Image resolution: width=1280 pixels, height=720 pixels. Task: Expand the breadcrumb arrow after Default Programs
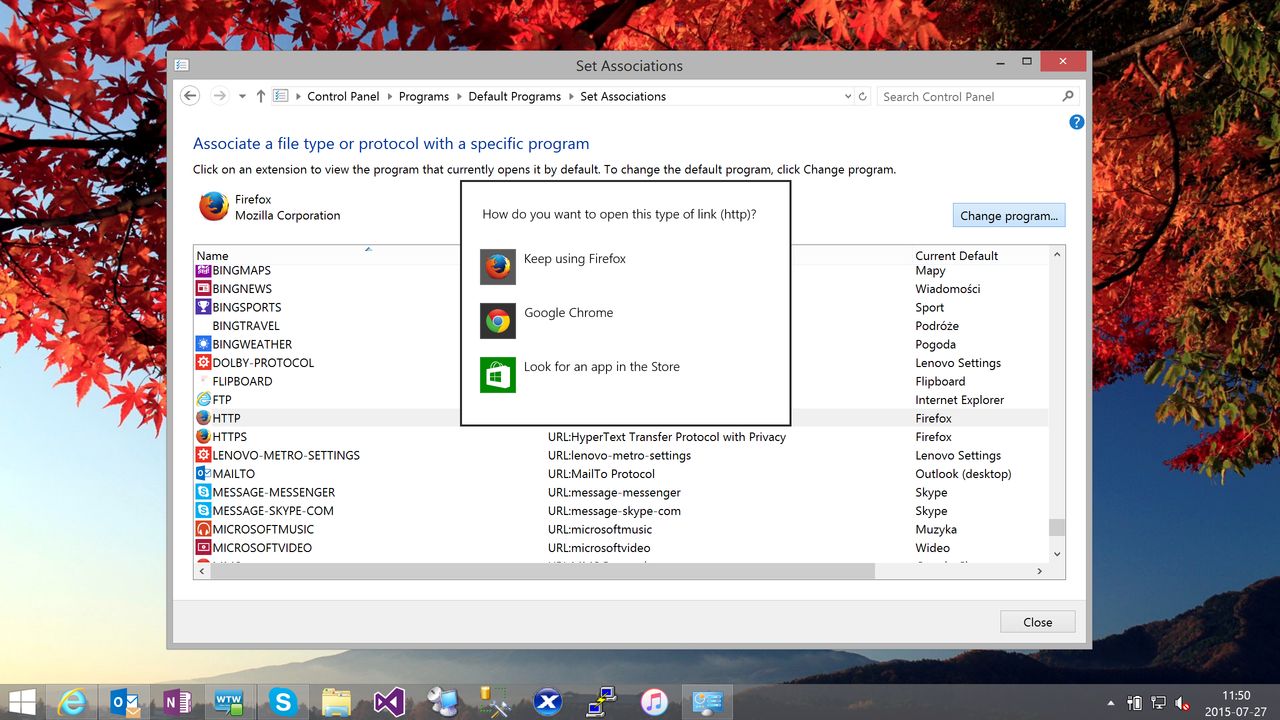pyautogui.click(x=571, y=97)
